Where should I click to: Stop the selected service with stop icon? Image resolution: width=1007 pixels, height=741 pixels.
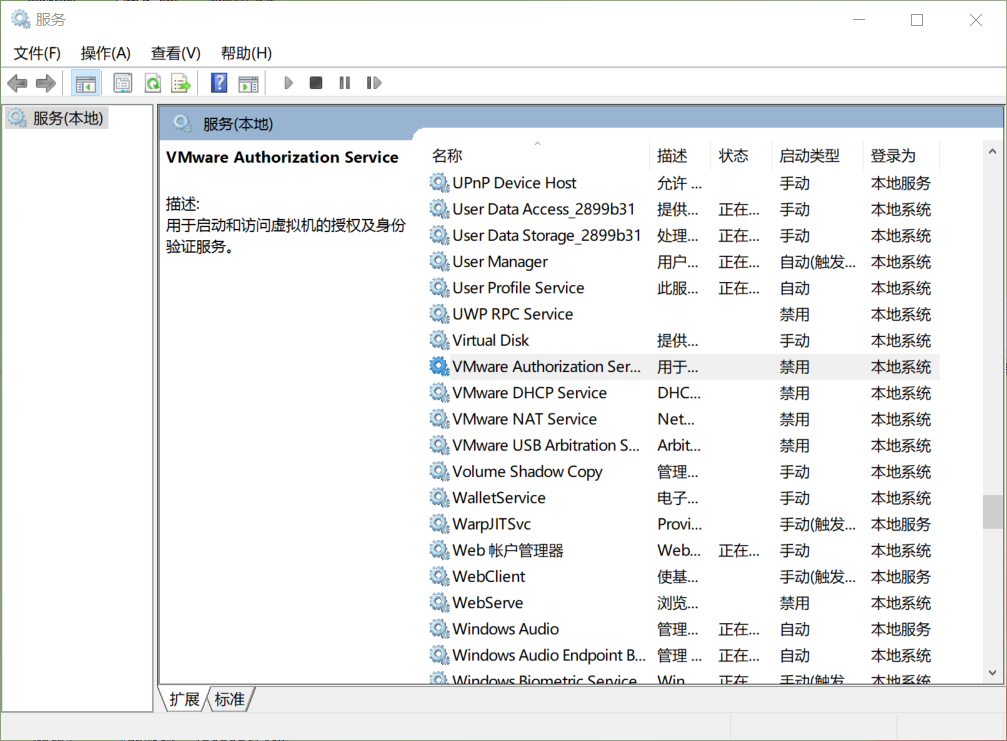pyautogui.click(x=315, y=83)
